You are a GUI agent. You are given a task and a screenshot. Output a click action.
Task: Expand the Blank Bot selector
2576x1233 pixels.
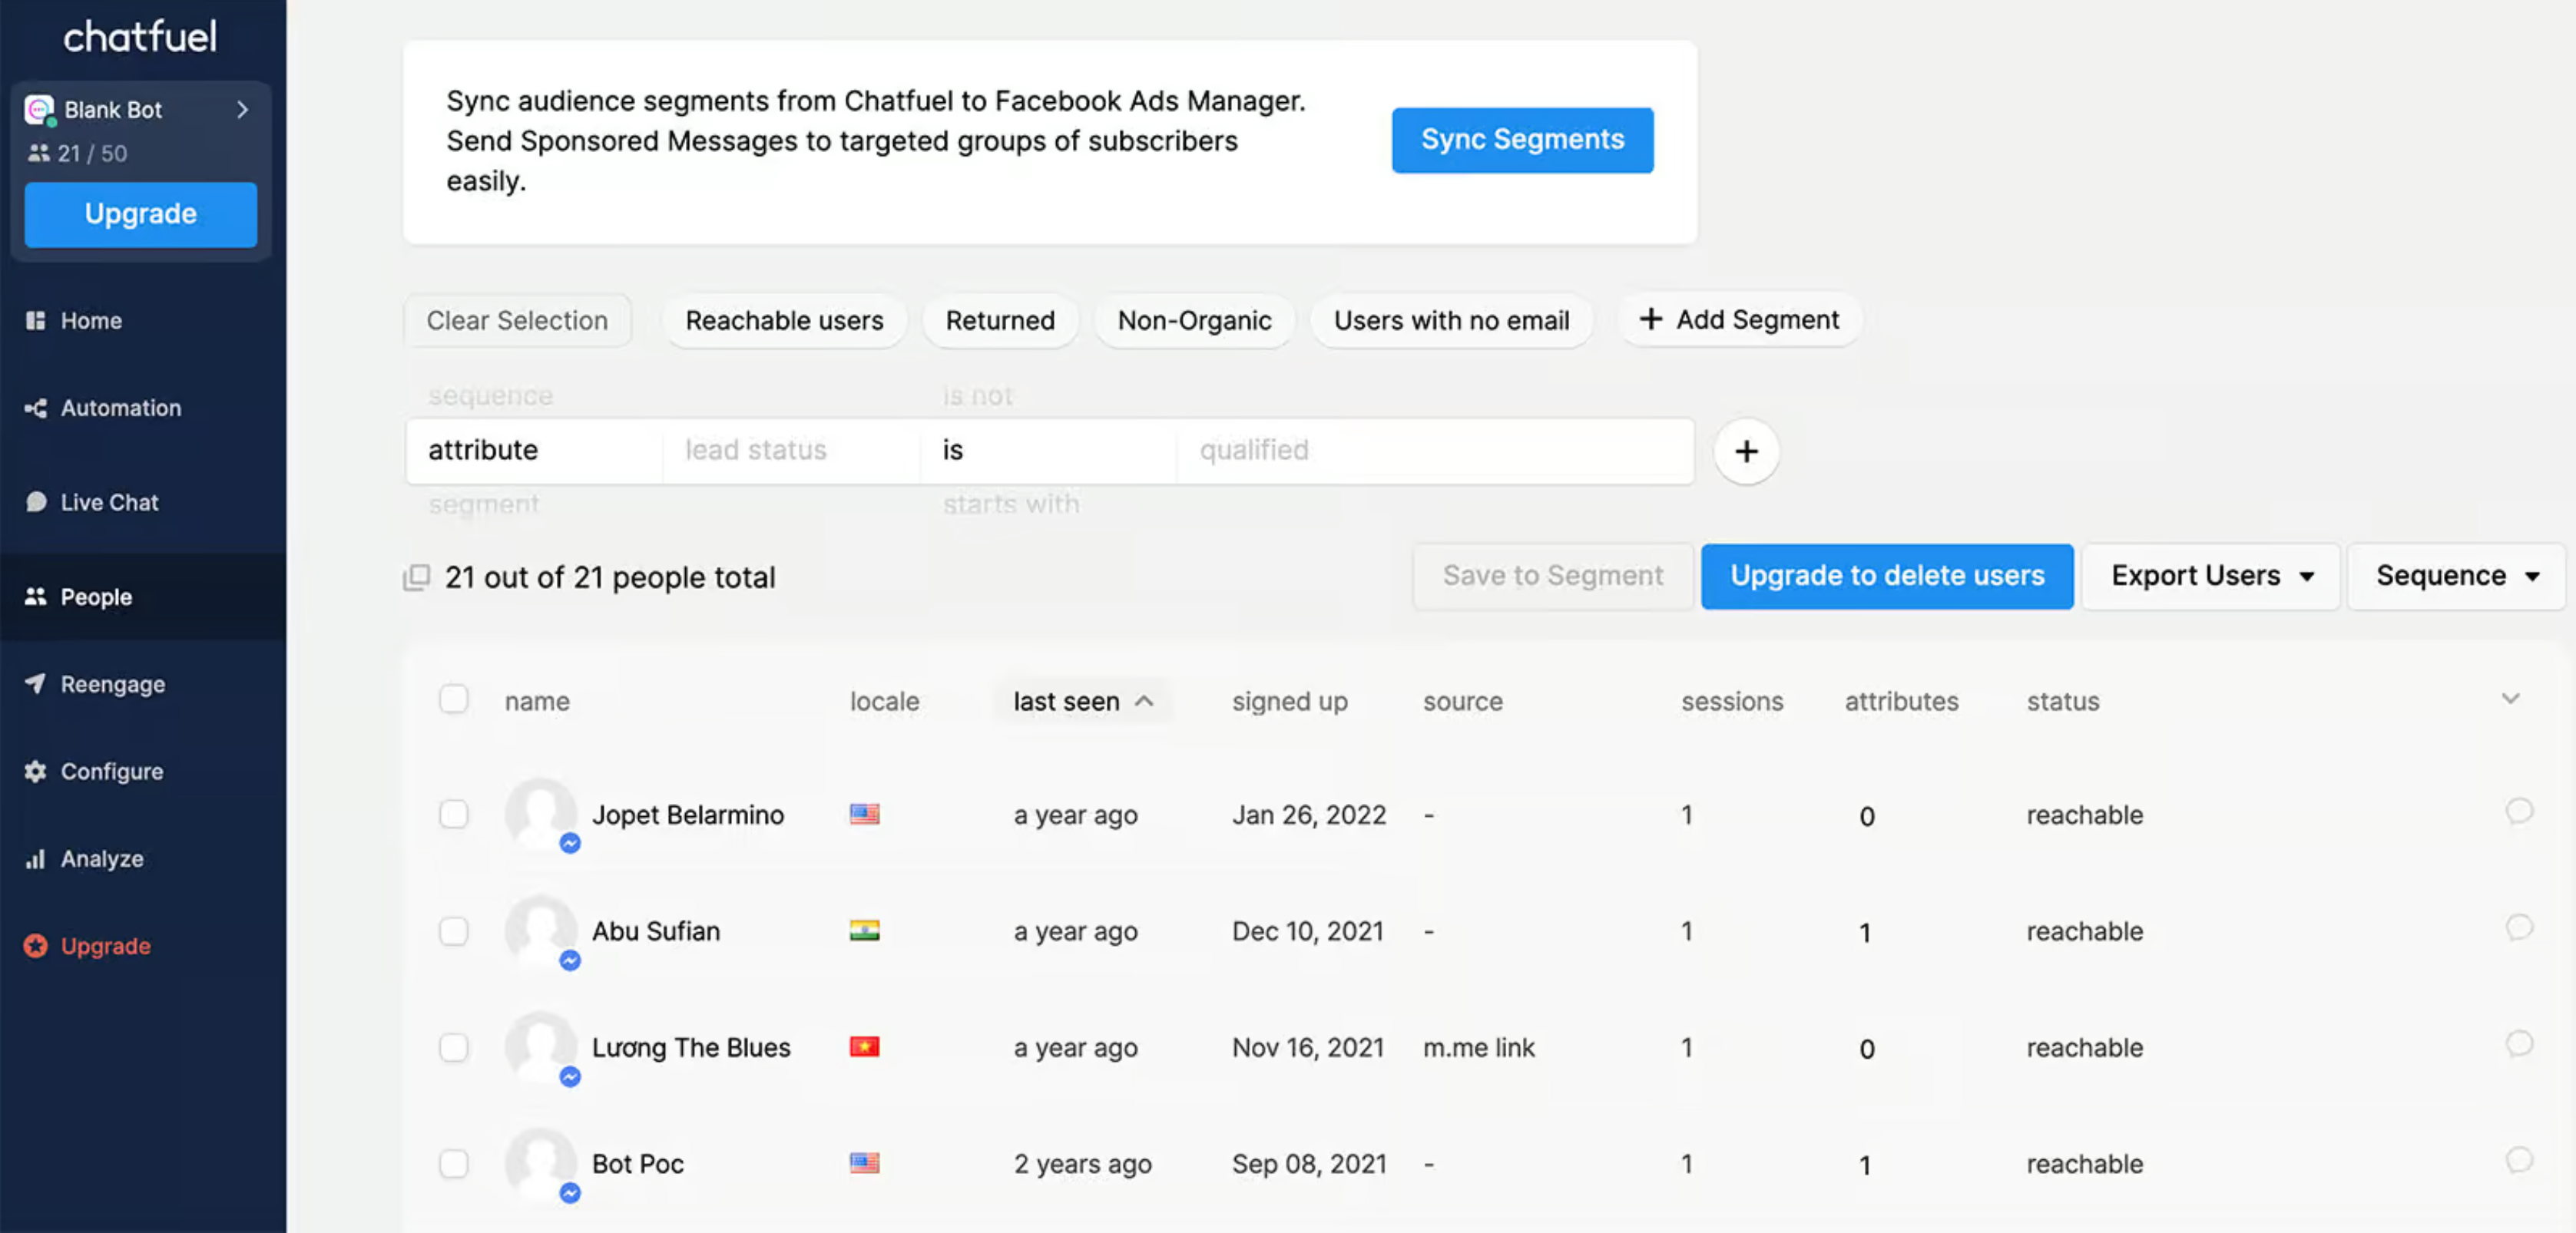243,110
